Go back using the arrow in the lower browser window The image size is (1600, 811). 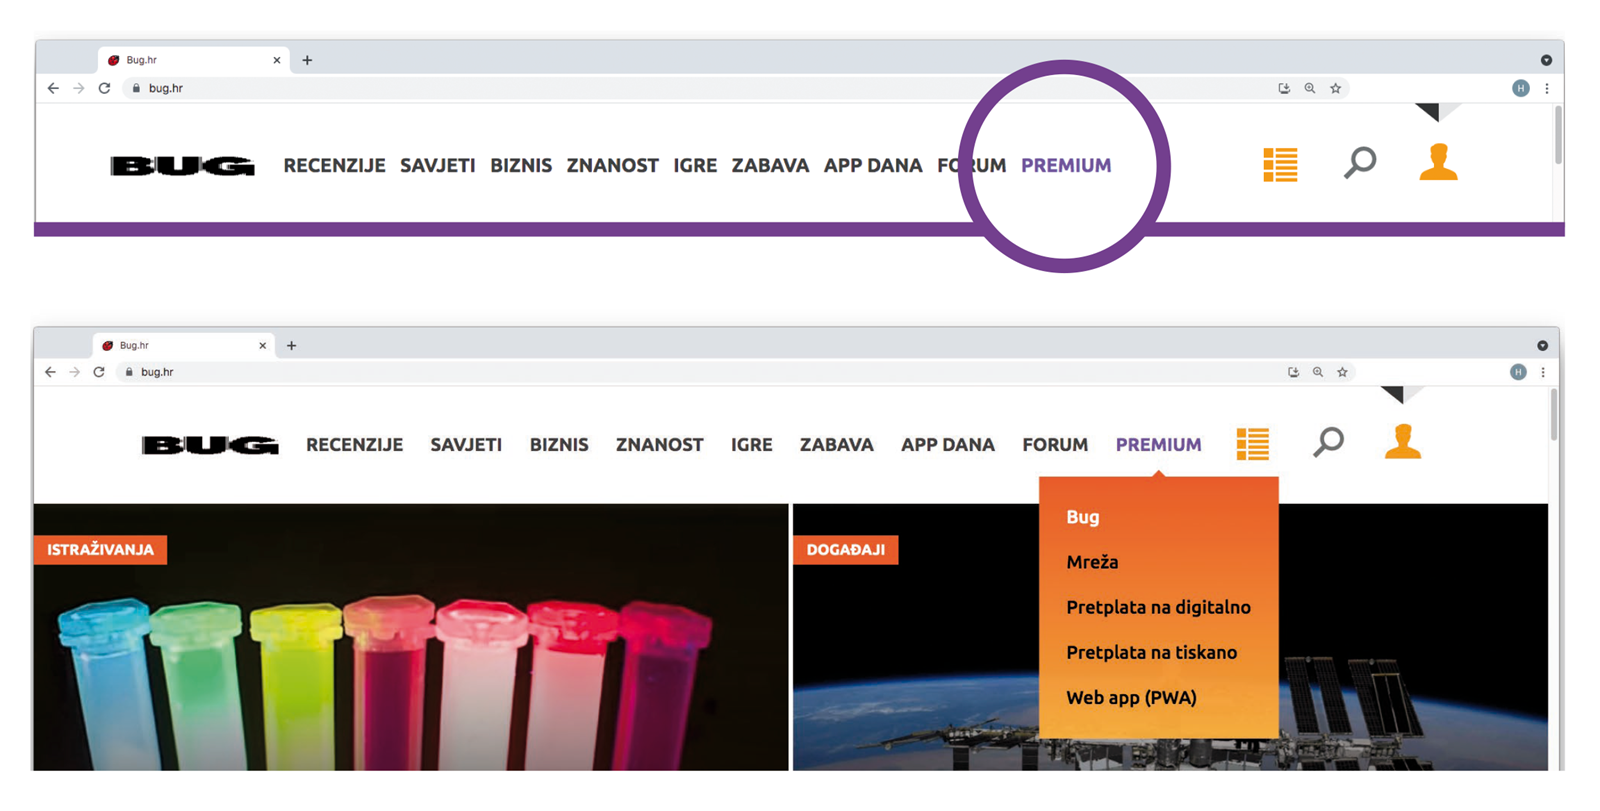click(50, 372)
